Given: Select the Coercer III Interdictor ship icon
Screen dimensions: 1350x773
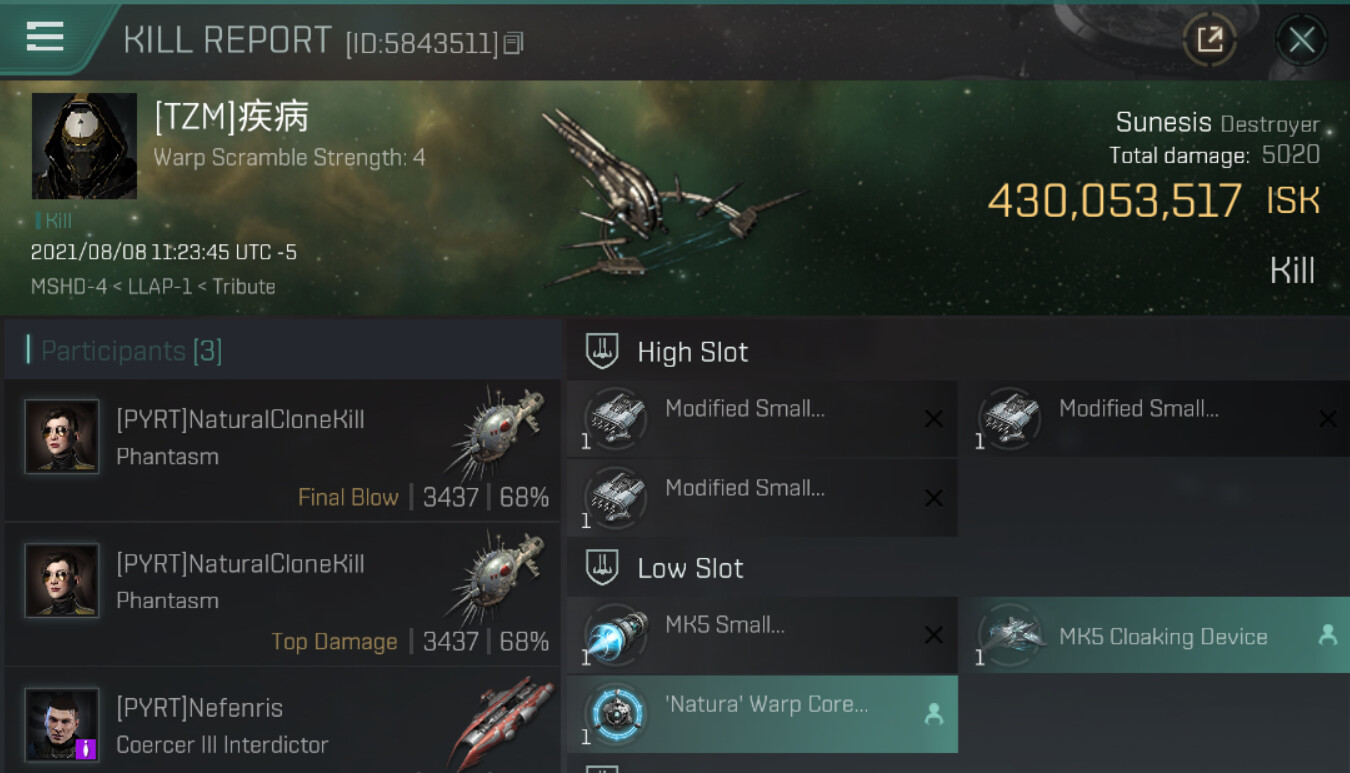Looking at the screenshot, I should click(x=501, y=722).
